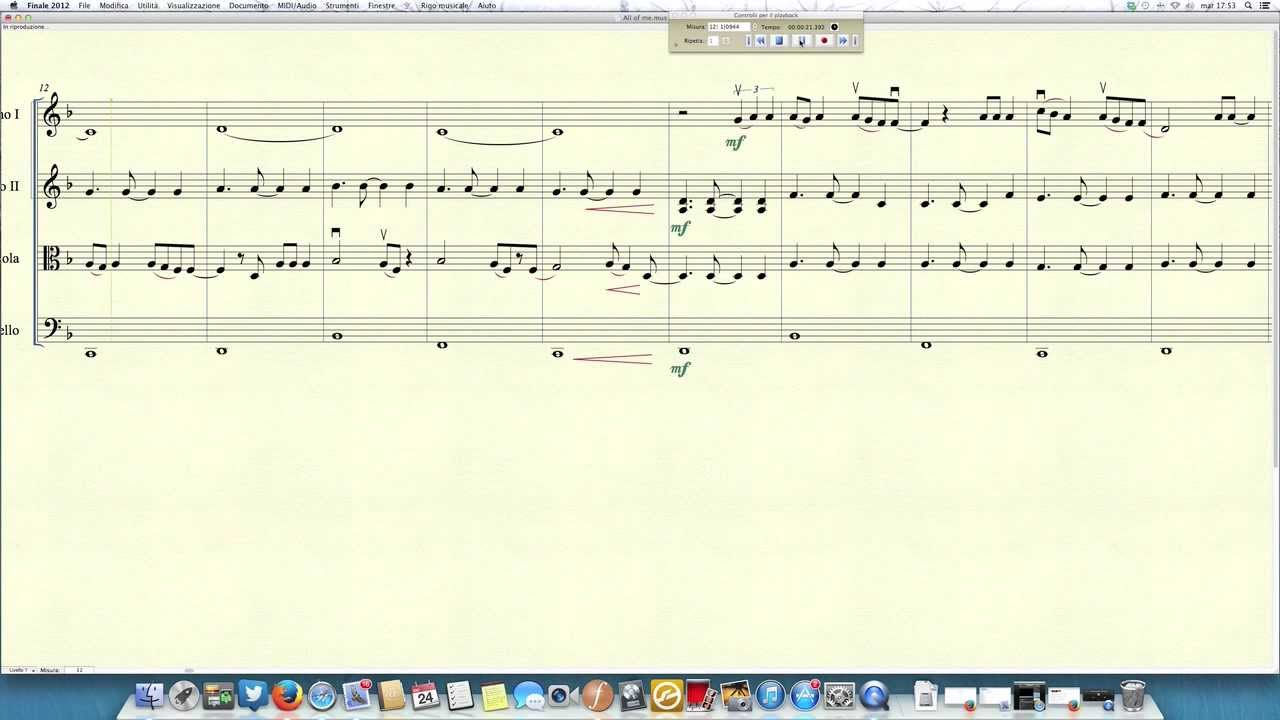Image resolution: width=1280 pixels, height=720 pixels.
Task: Open the Contacts book in Dock
Action: [x=391, y=695]
